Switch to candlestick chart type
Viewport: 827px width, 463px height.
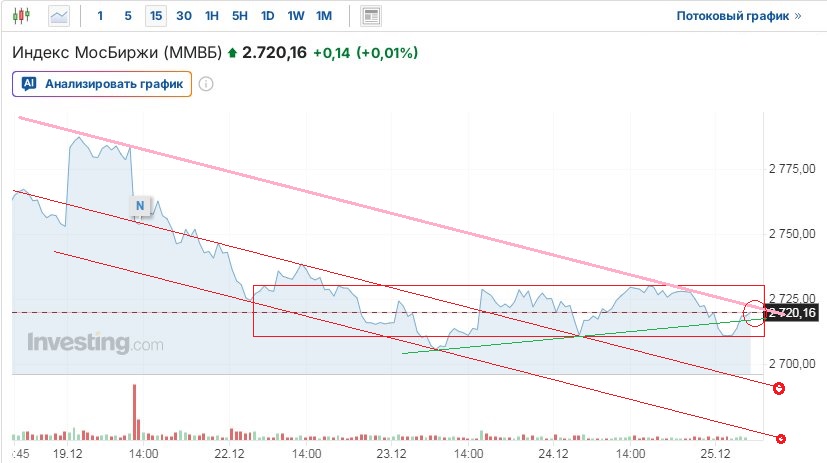[24, 16]
